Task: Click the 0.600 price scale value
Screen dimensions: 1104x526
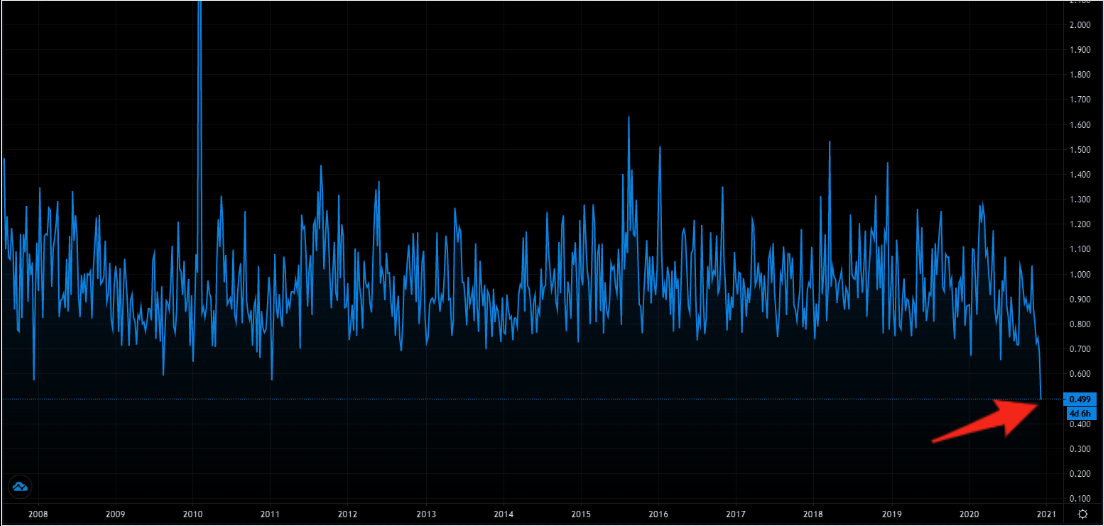Action: (1079, 375)
